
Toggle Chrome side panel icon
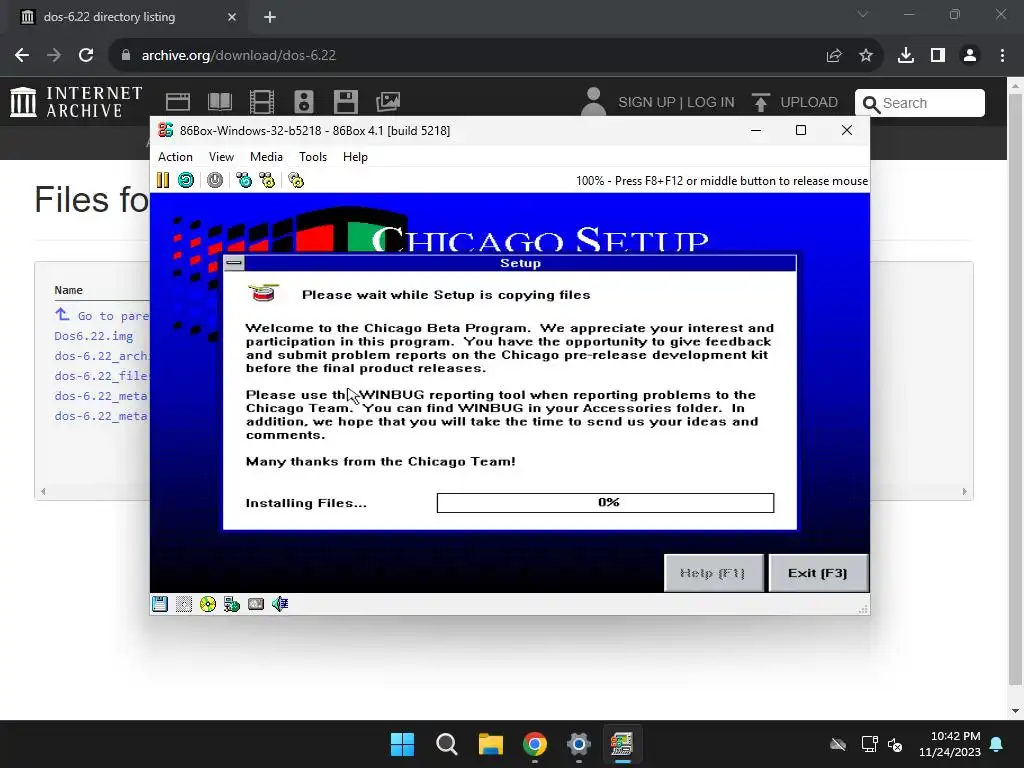pos(938,56)
